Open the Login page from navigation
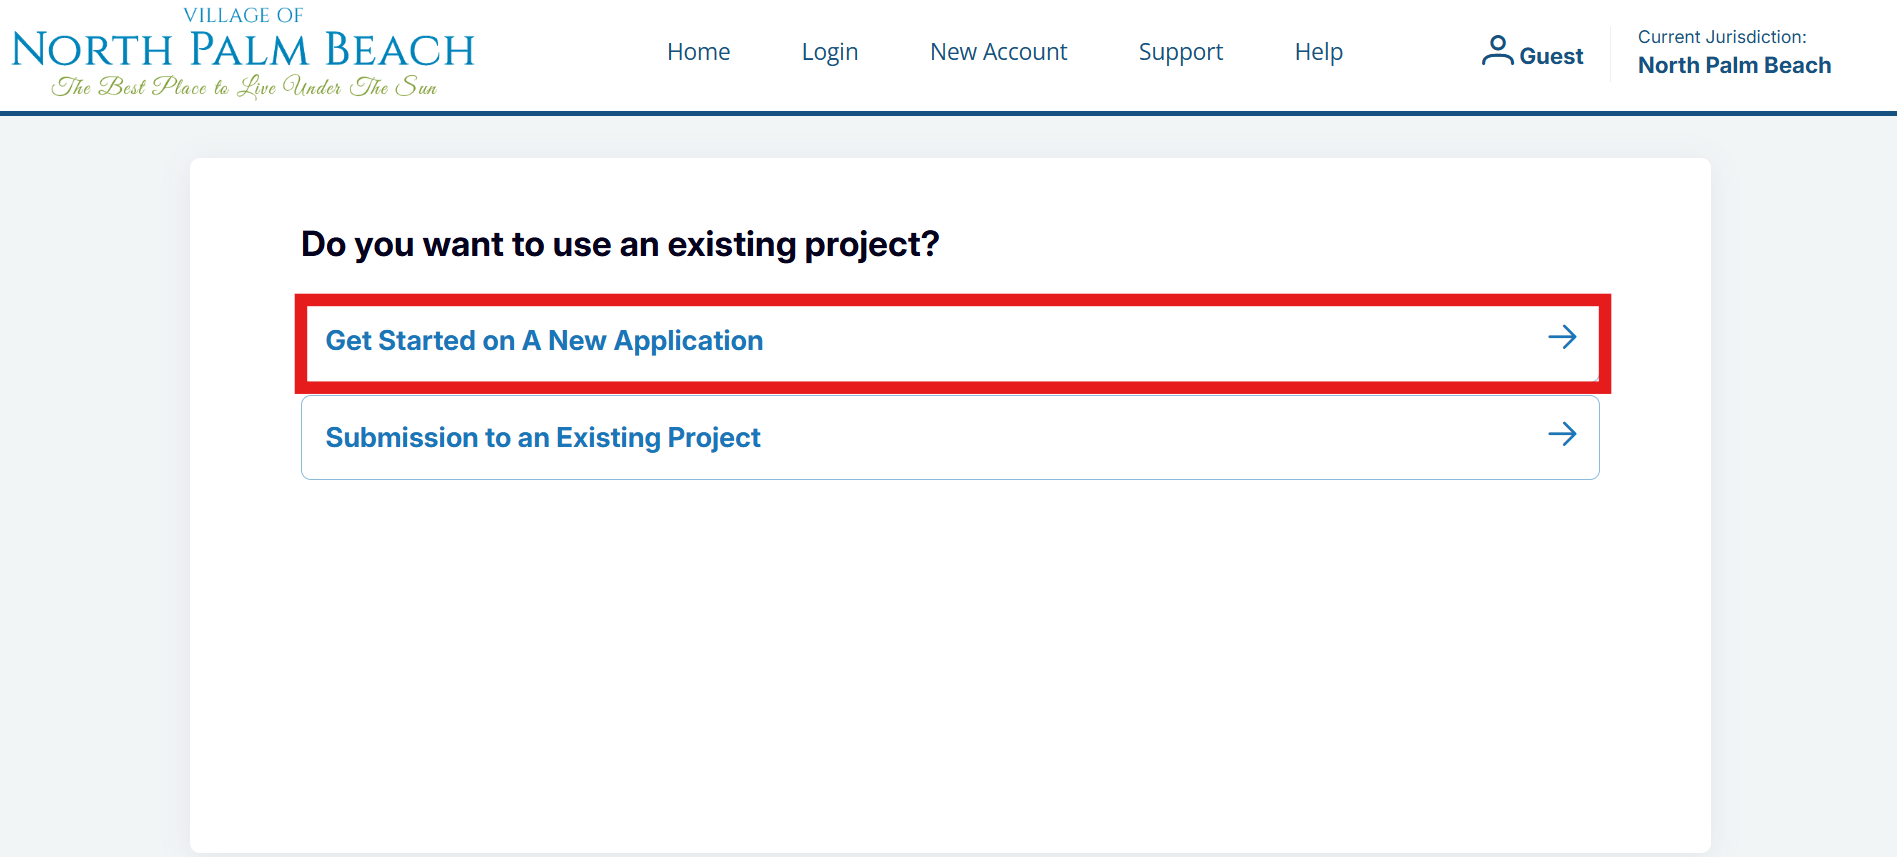Screen dimensions: 1897x857 pos(829,52)
